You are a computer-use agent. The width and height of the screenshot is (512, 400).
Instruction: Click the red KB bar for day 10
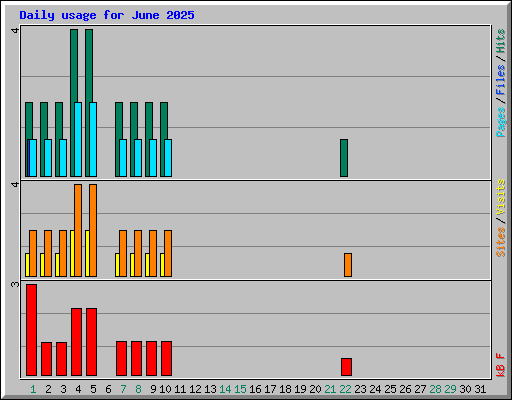coord(167,359)
